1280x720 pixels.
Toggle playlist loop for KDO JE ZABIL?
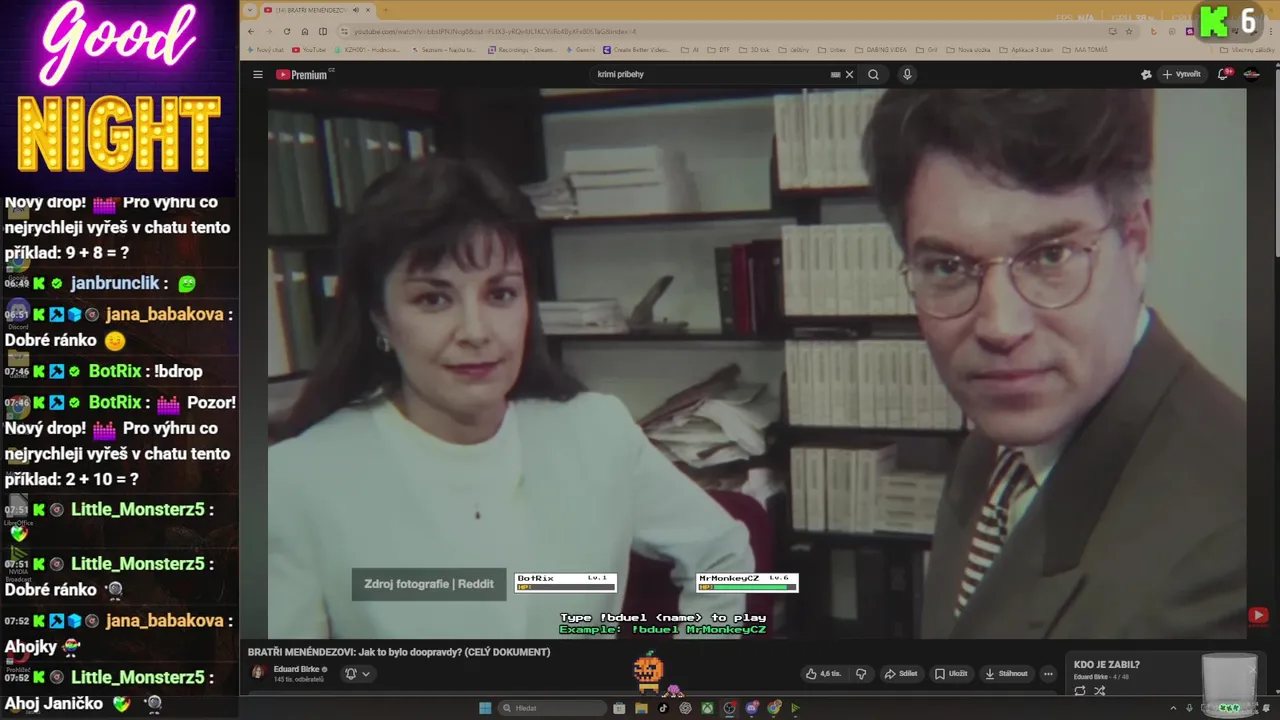1080,691
